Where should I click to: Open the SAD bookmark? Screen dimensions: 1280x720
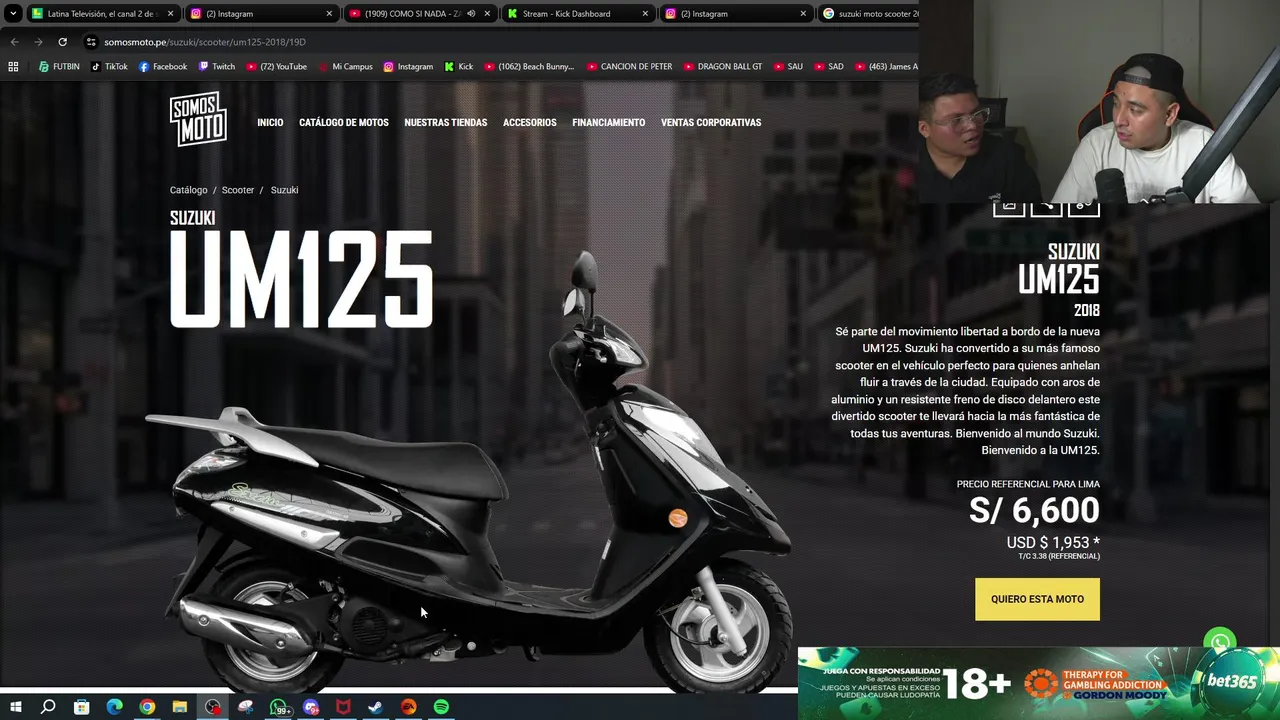click(x=829, y=67)
